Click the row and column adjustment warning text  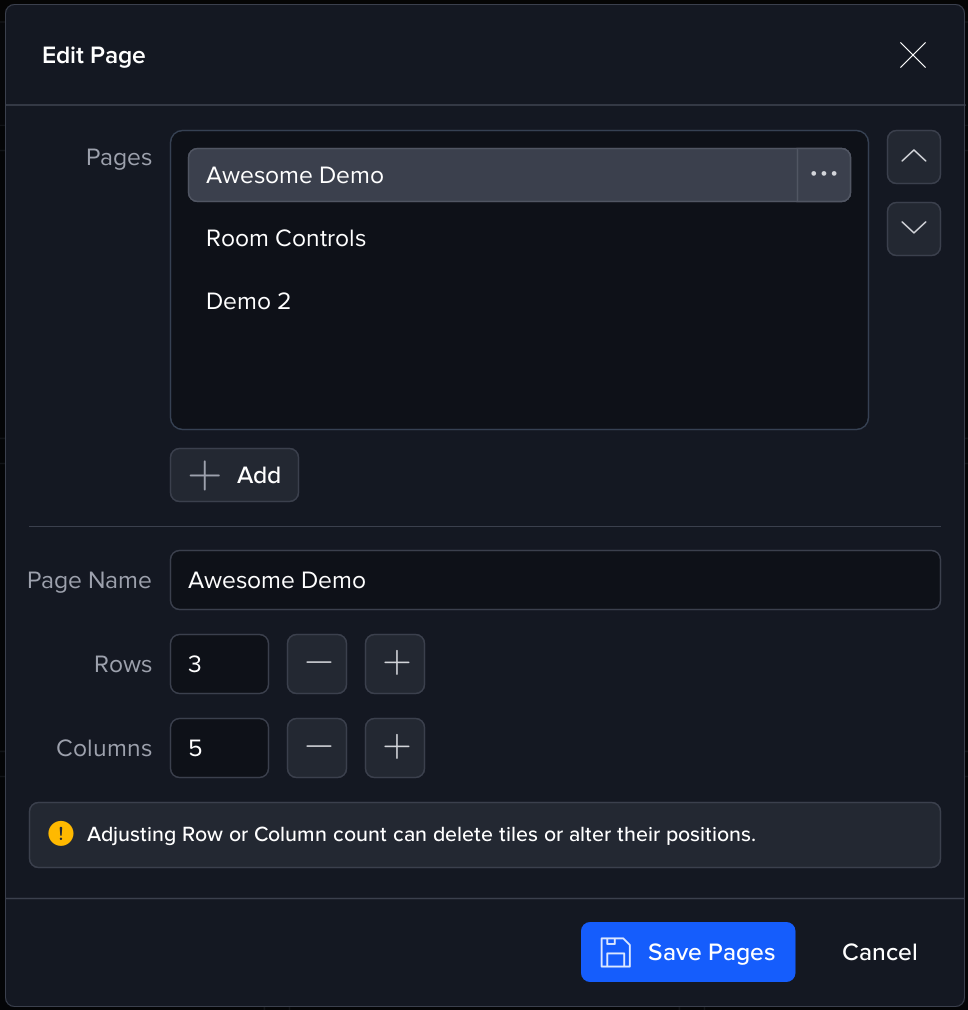click(421, 834)
